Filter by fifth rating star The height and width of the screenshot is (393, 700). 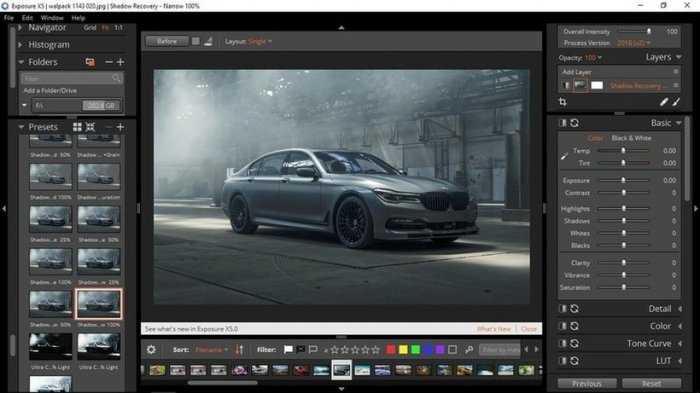click(x=376, y=350)
